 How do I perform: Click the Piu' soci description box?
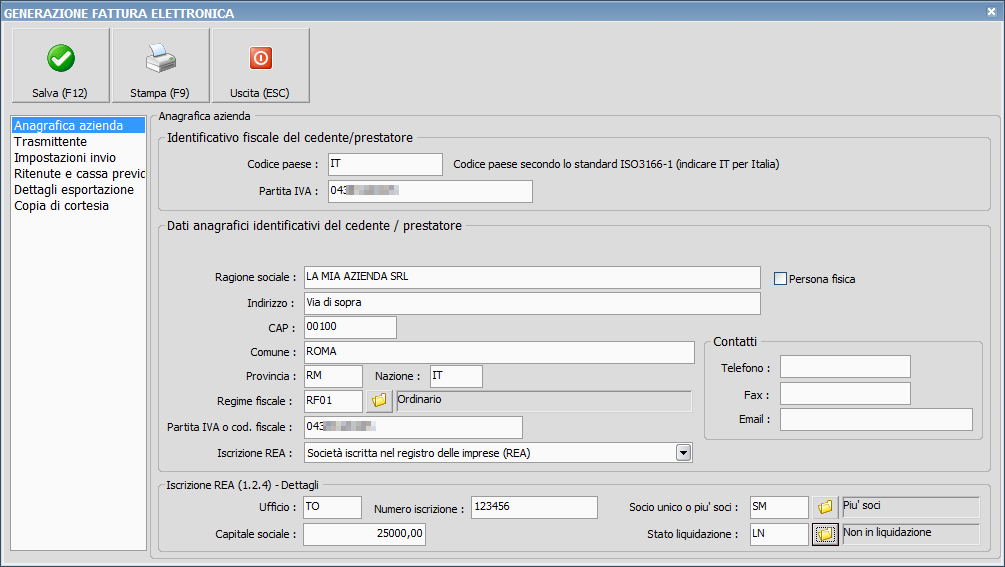click(911, 507)
